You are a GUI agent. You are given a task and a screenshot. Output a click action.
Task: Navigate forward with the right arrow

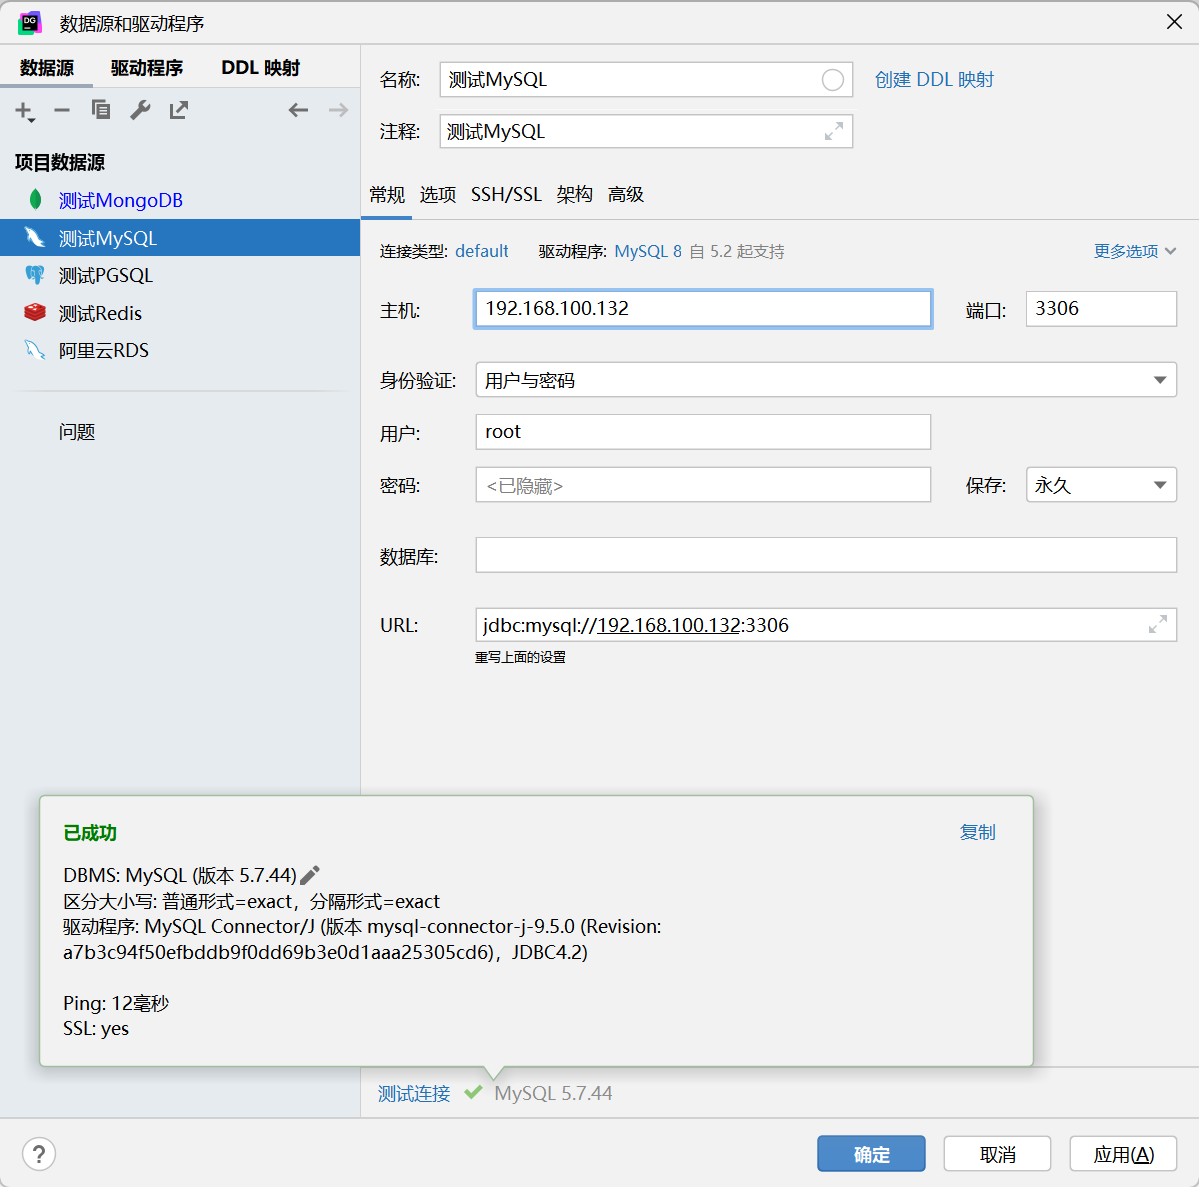(x=338, y=110)
